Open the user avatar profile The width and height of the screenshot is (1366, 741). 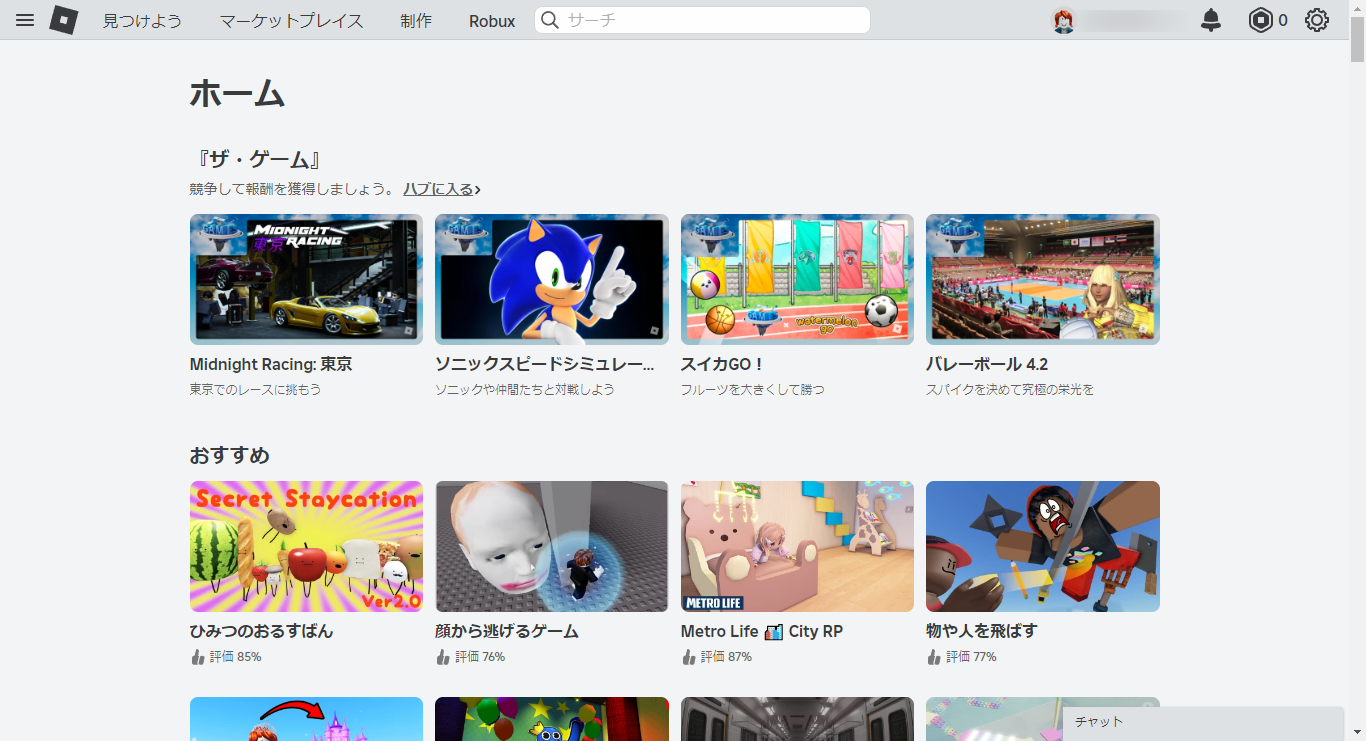click(1063, 20)
